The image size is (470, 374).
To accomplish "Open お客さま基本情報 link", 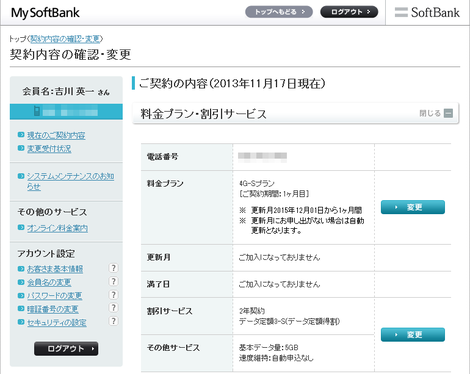I will [x=55, y=269].
